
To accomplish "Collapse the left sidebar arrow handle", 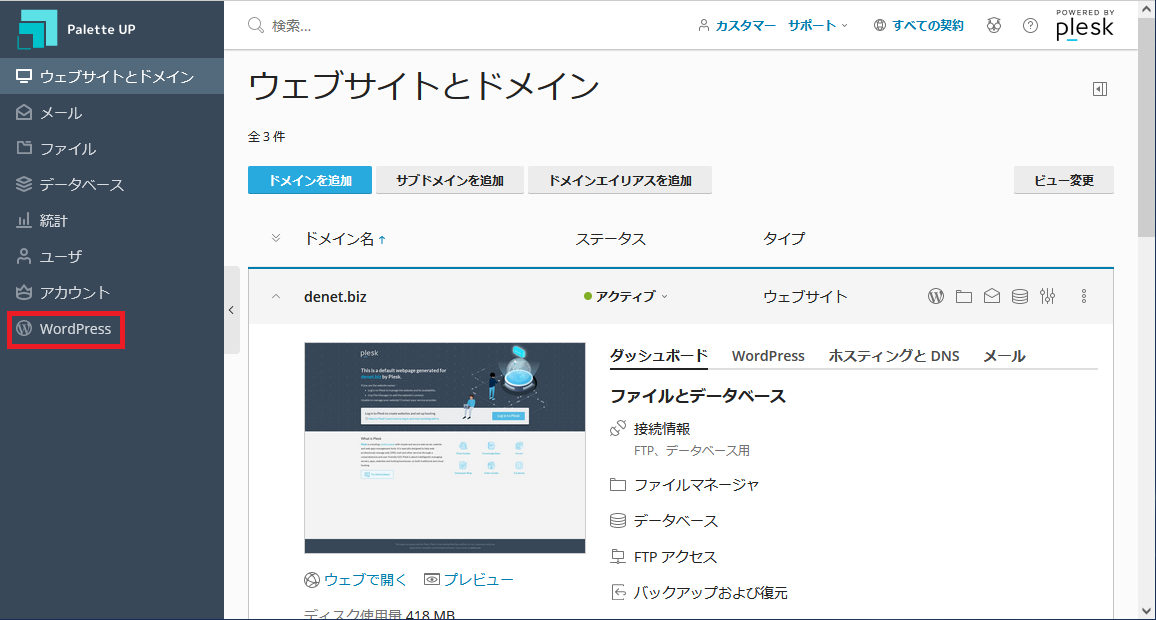I will coord(231,310).
